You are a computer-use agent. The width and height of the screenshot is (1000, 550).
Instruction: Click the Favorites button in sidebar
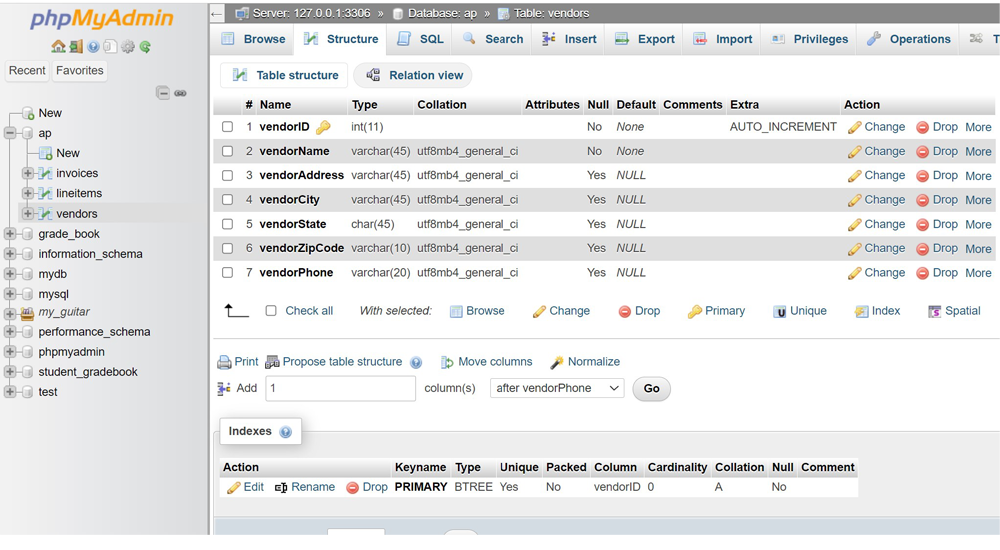pos(80,70)
